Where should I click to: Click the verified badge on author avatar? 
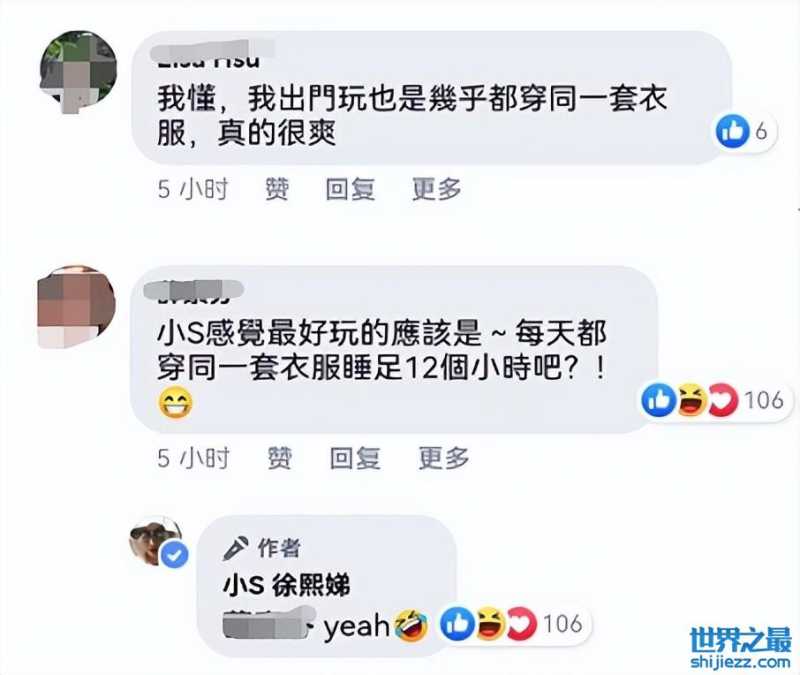coord(174,555)
